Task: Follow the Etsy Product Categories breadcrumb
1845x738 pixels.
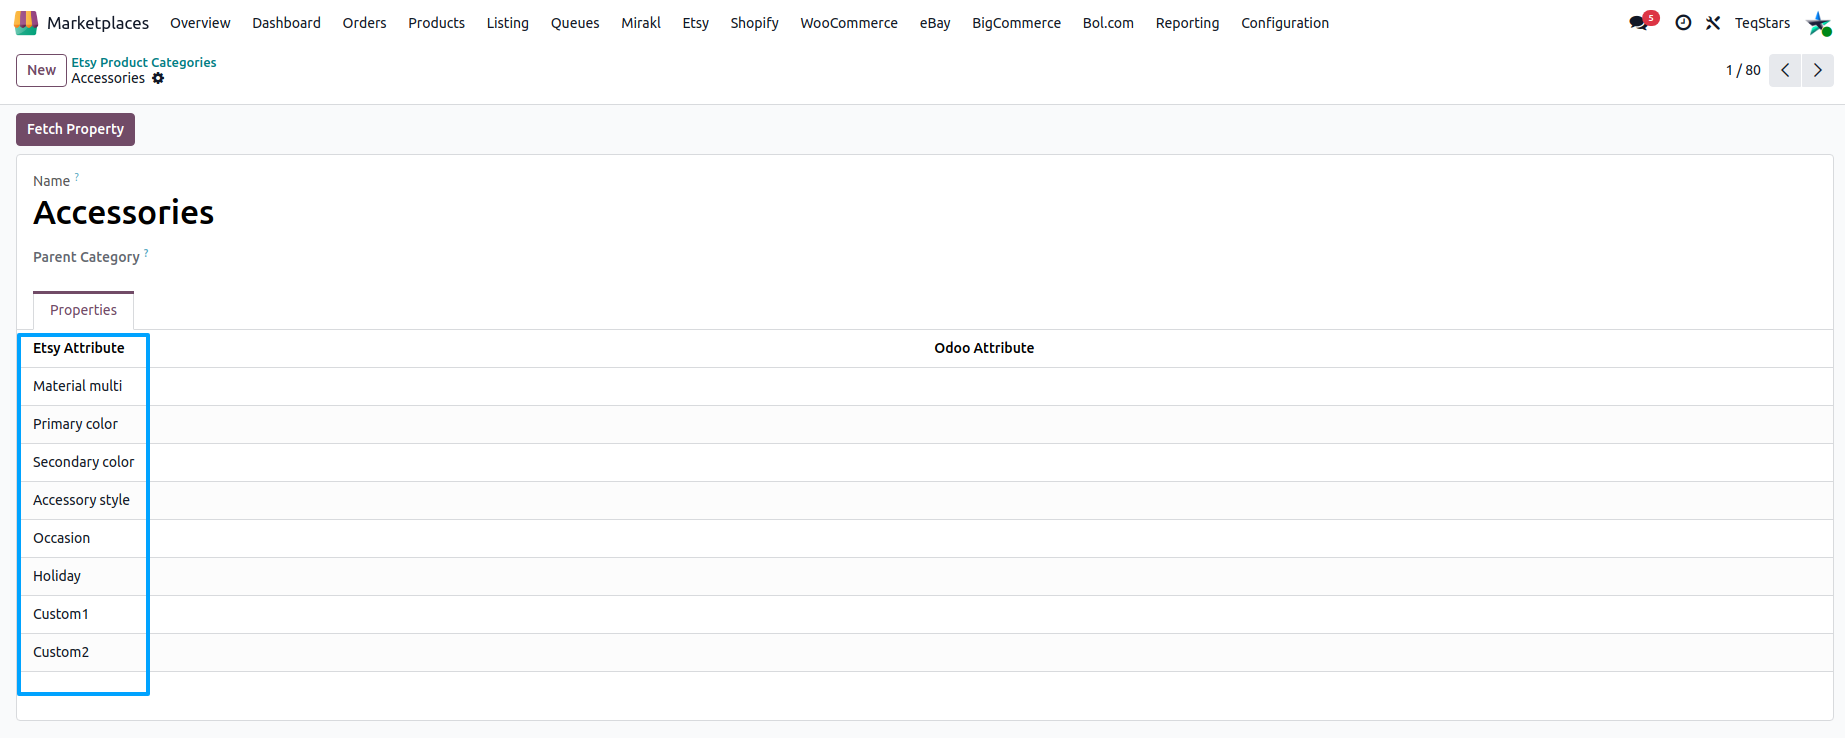Action: click(144, 62)
